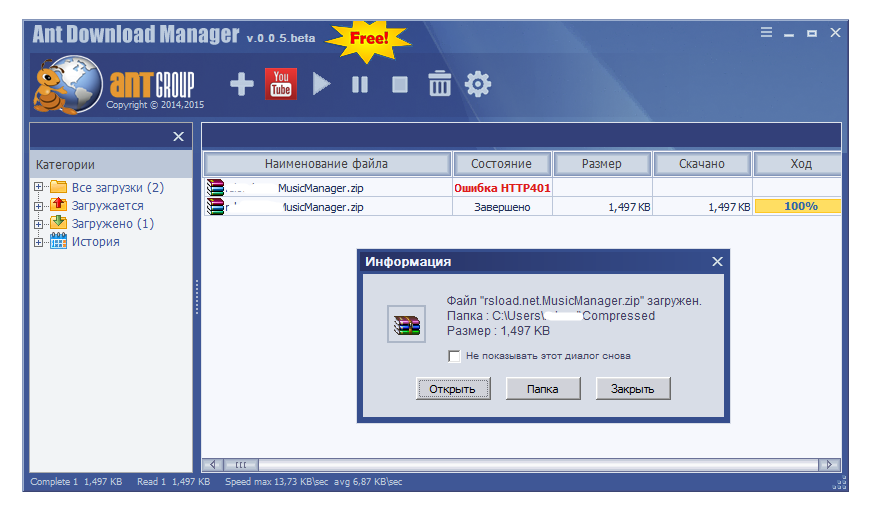The width and height of the screenshot is (871, 513).
Task: Click the archive icon in Информация dialog
Action: click(x=407, y=324)
